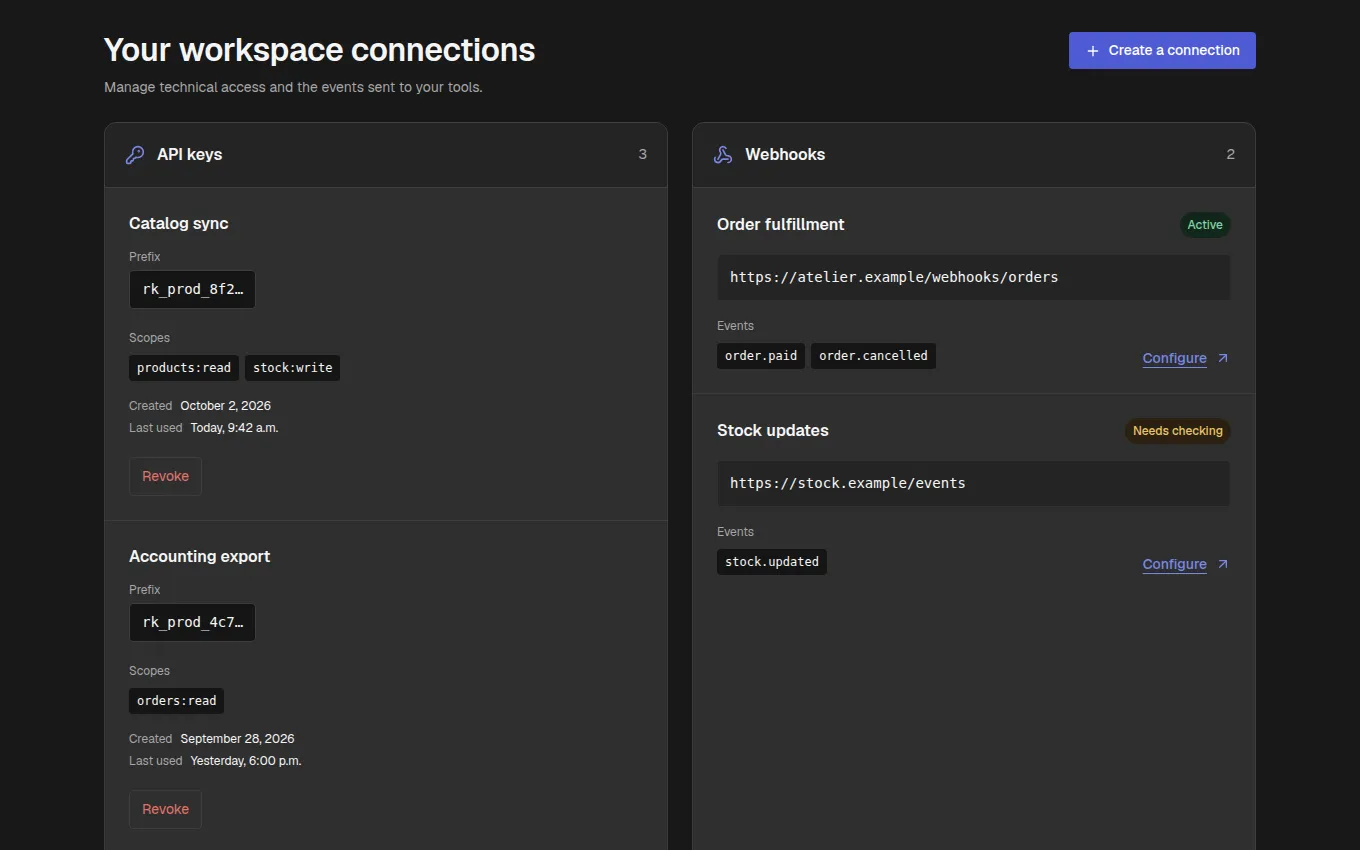Click the key icon beside API keys
The image size is (1360, 850).
pyautogui.click(x=134, y=155)
